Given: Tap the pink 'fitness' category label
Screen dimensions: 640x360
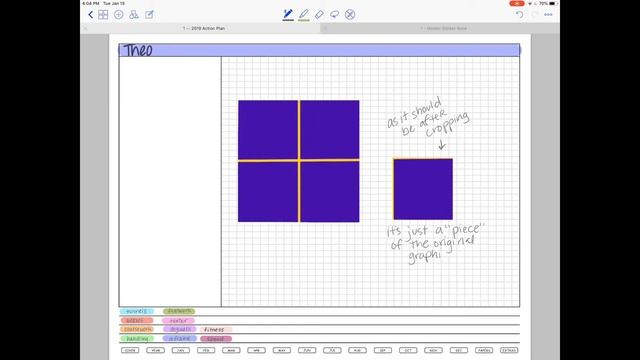Looking at the screenshot, I should coord(216,329).
